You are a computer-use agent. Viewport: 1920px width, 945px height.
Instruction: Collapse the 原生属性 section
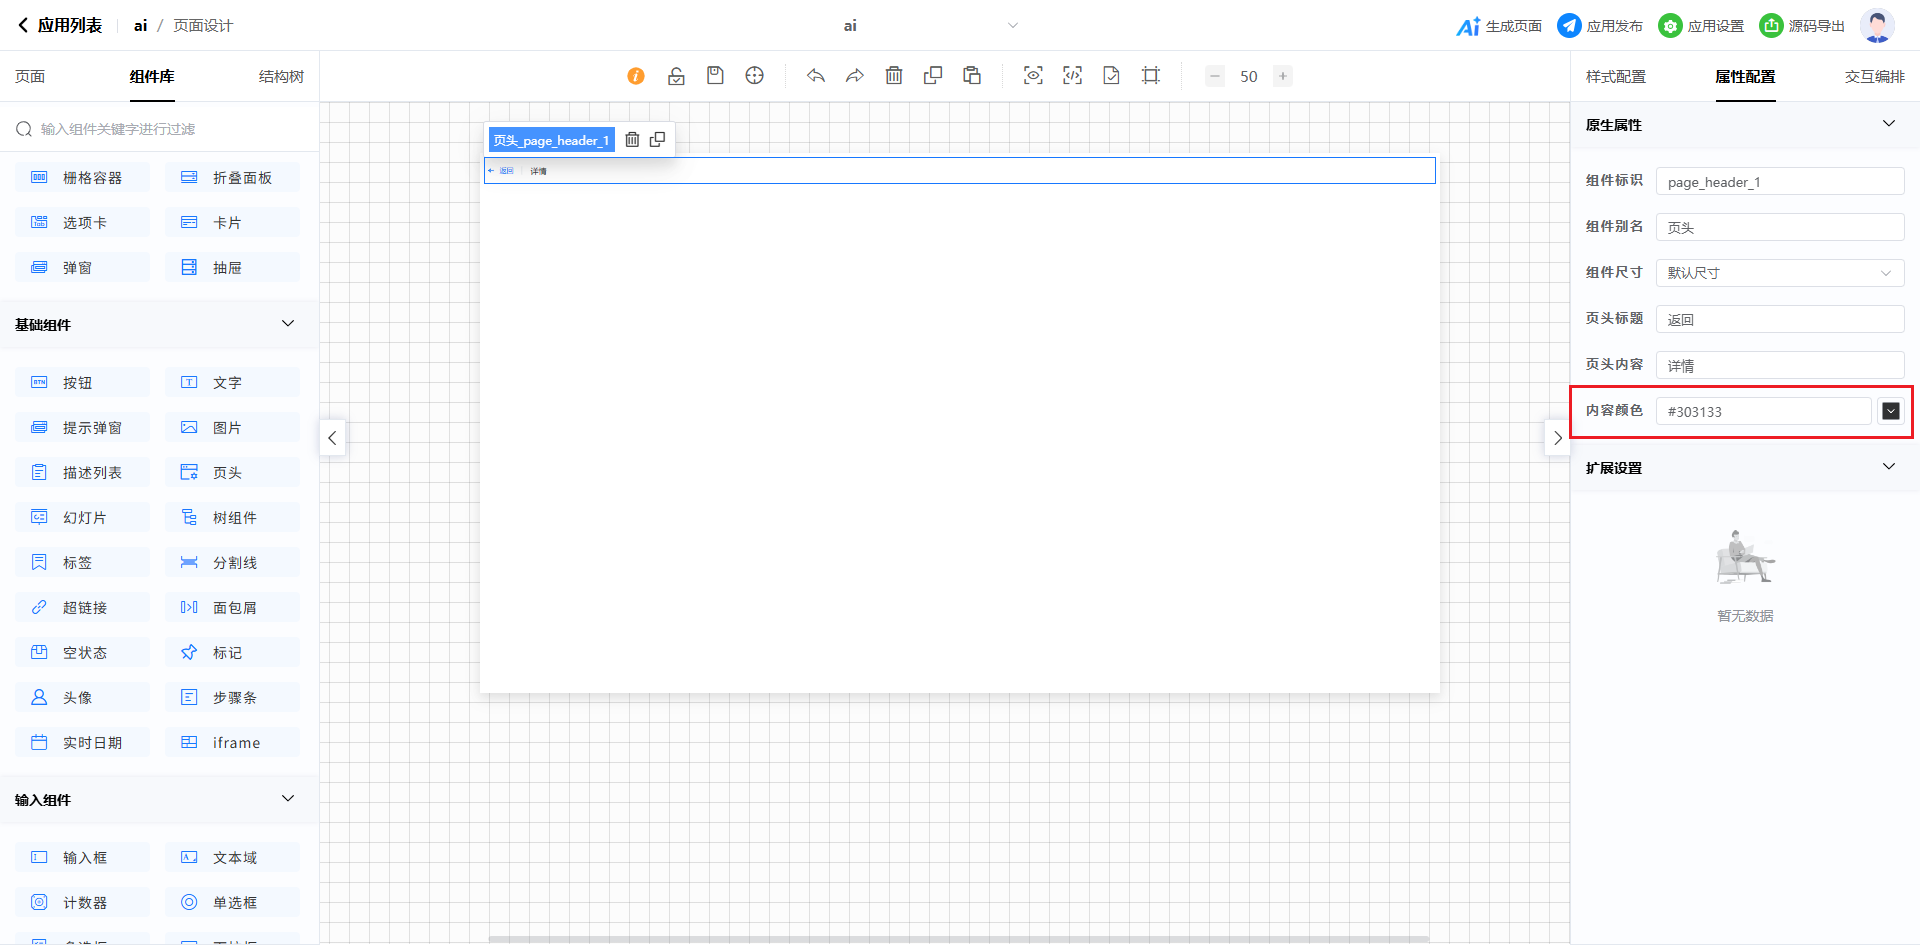[x=1888, y=124]
